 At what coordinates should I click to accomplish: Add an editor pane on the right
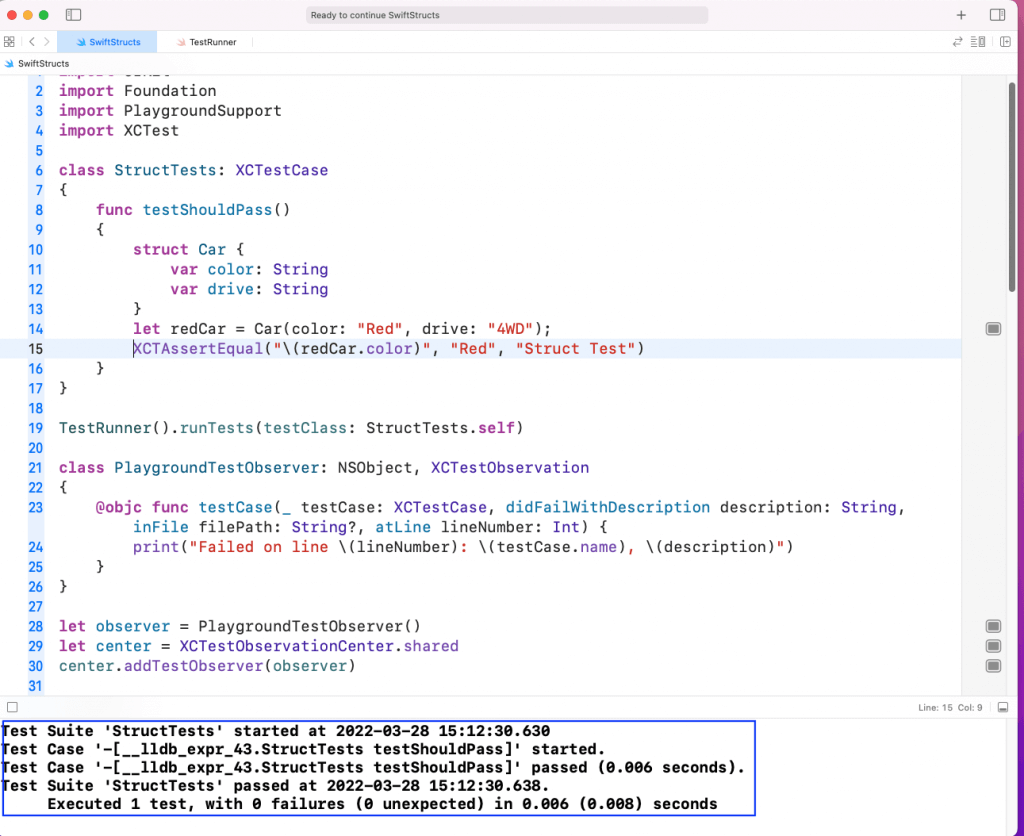coord(1005,42)
